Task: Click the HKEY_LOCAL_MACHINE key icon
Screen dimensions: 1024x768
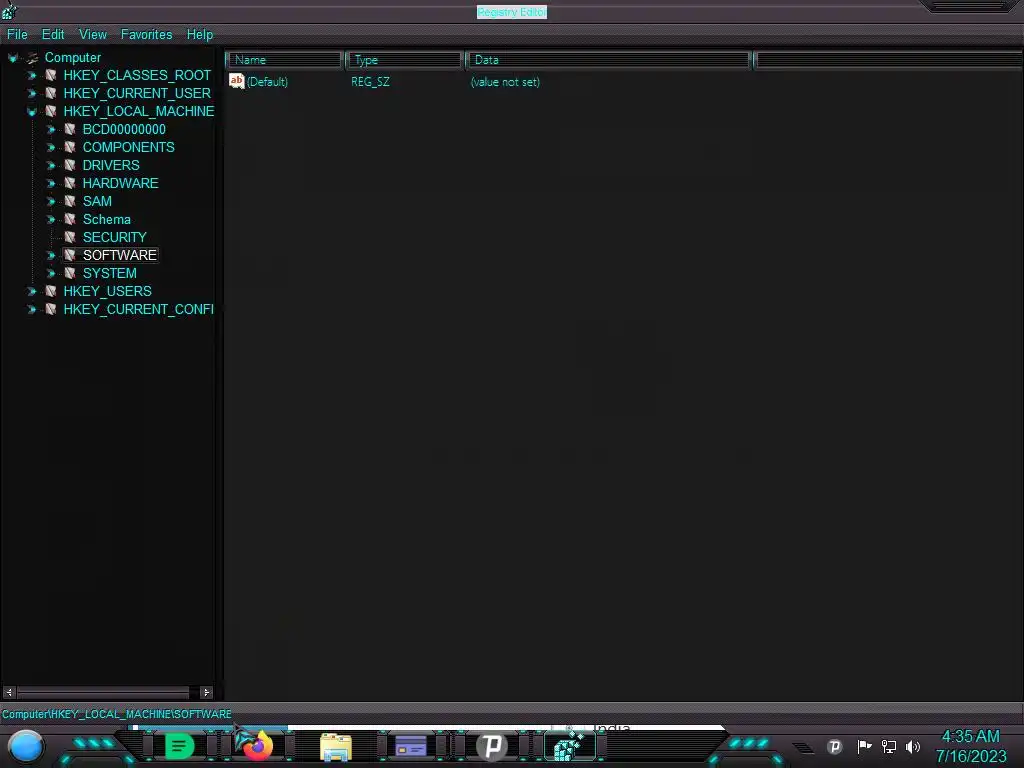Action: [51, 112]
